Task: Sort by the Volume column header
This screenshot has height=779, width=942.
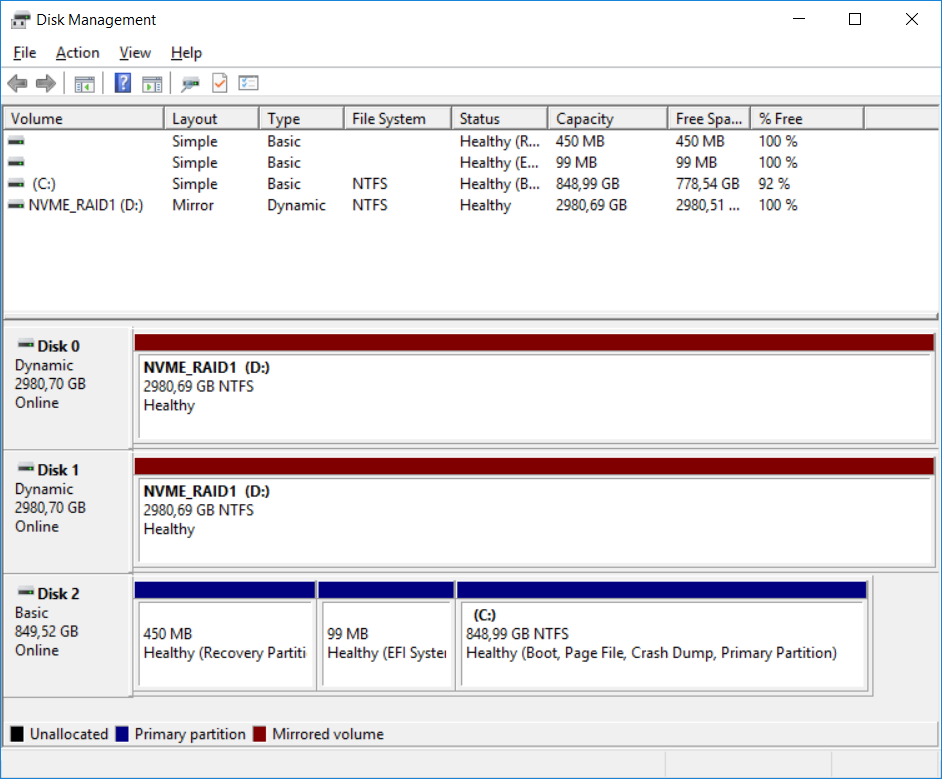Action: (84, 118)
